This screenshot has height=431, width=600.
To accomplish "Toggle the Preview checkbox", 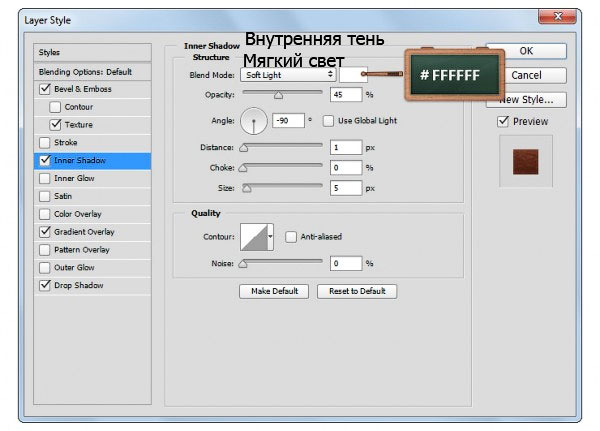I will [x=503, y=122].
